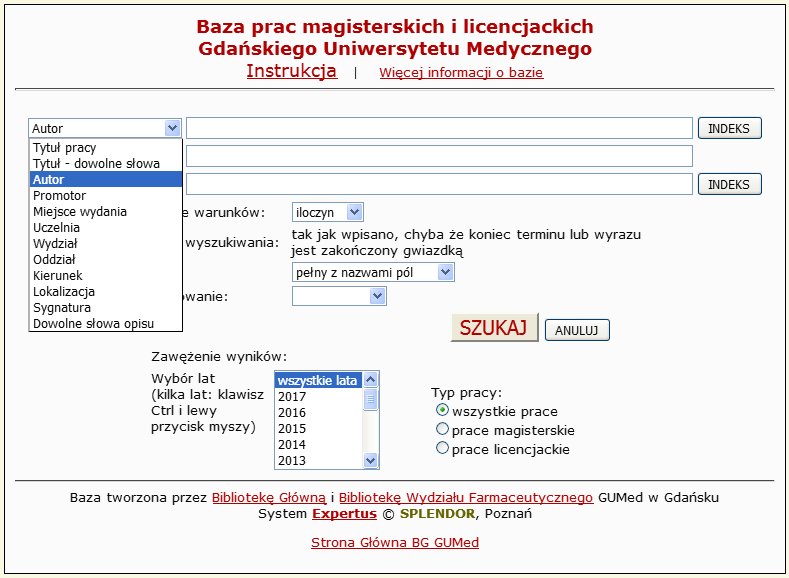The width and height of the screenshot is (789, 578).
Task: Select 'prace licencjackie' radio button
Action: click(443, 449)
